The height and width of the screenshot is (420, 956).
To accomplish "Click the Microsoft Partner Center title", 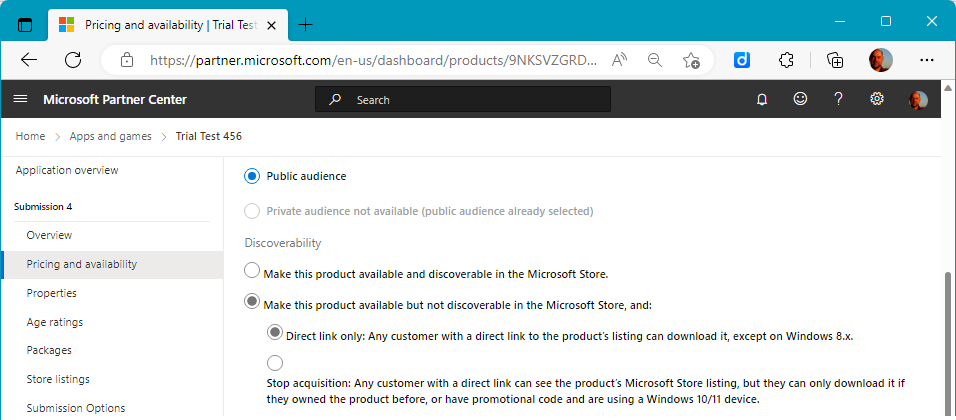I will click(x=115, y=99).
